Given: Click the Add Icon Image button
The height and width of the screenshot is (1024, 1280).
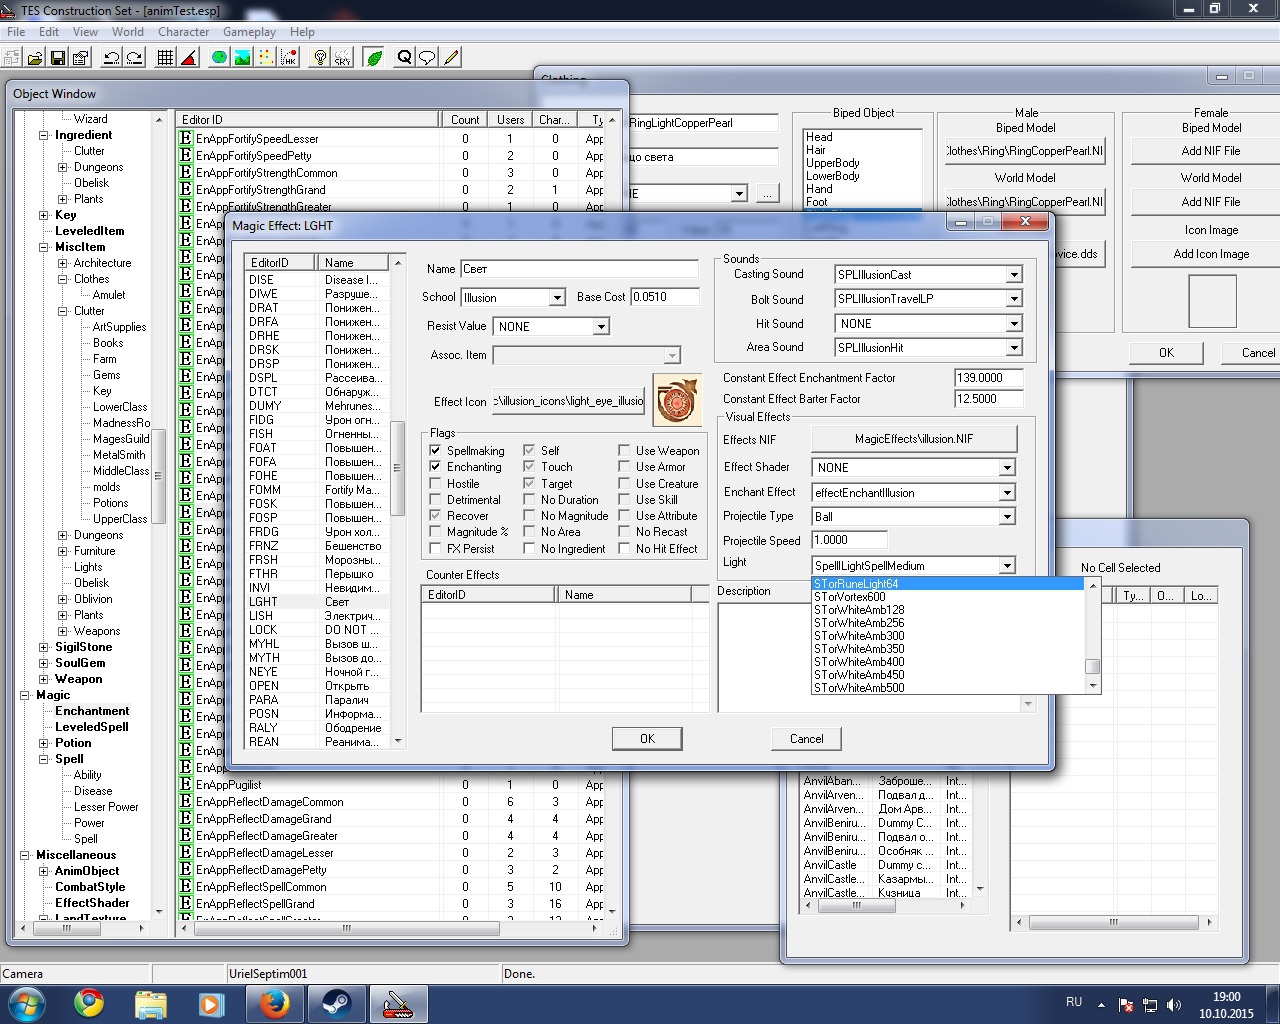Looking at the screenshot, I should pyautogui.click(x=1211, y=254).
